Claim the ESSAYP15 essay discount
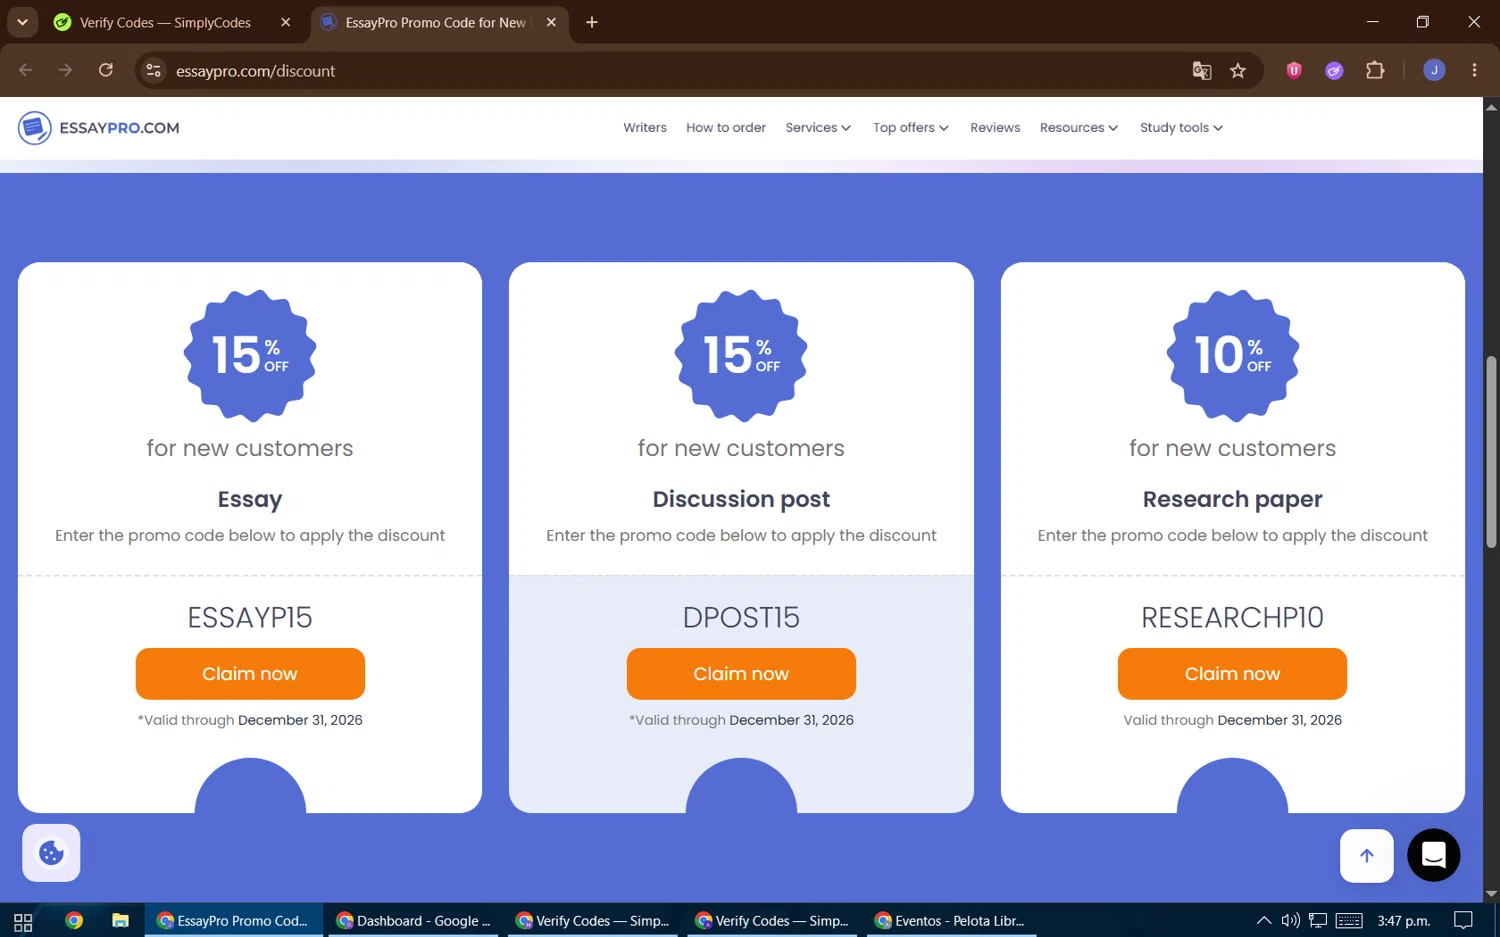 coord(250,674)
